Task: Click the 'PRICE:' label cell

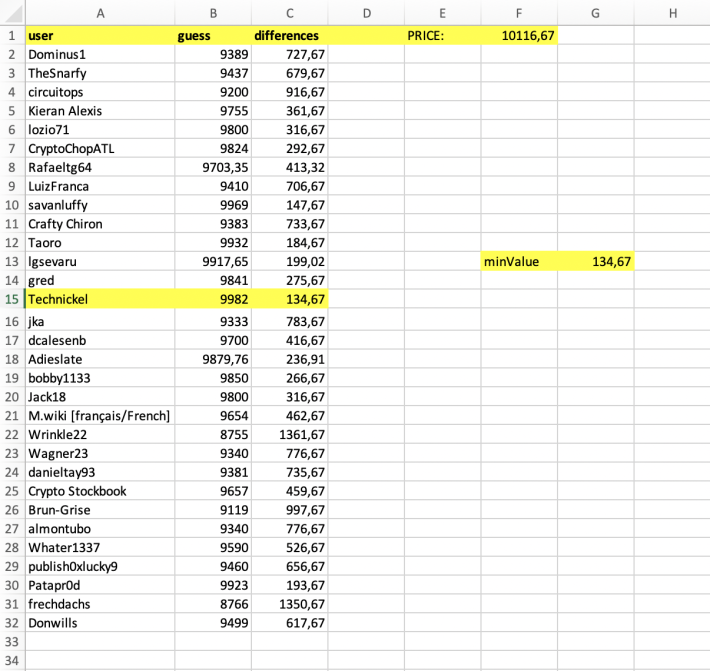Action: 442,35
